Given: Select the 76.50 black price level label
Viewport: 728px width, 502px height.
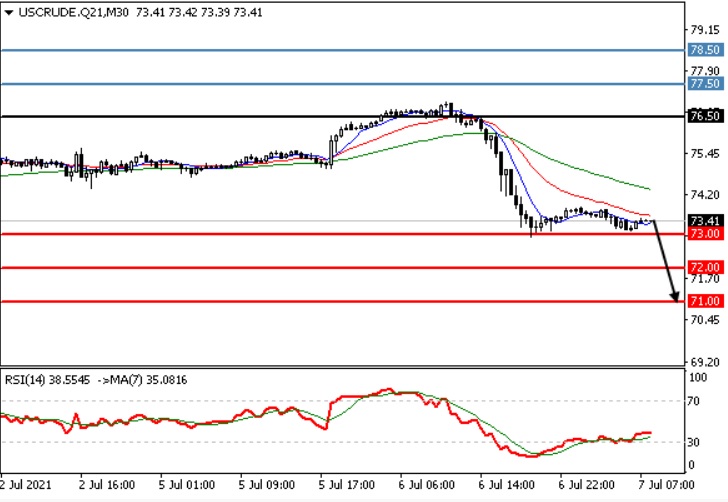Looking at the screenshot, I should click(x=705, y=116).
